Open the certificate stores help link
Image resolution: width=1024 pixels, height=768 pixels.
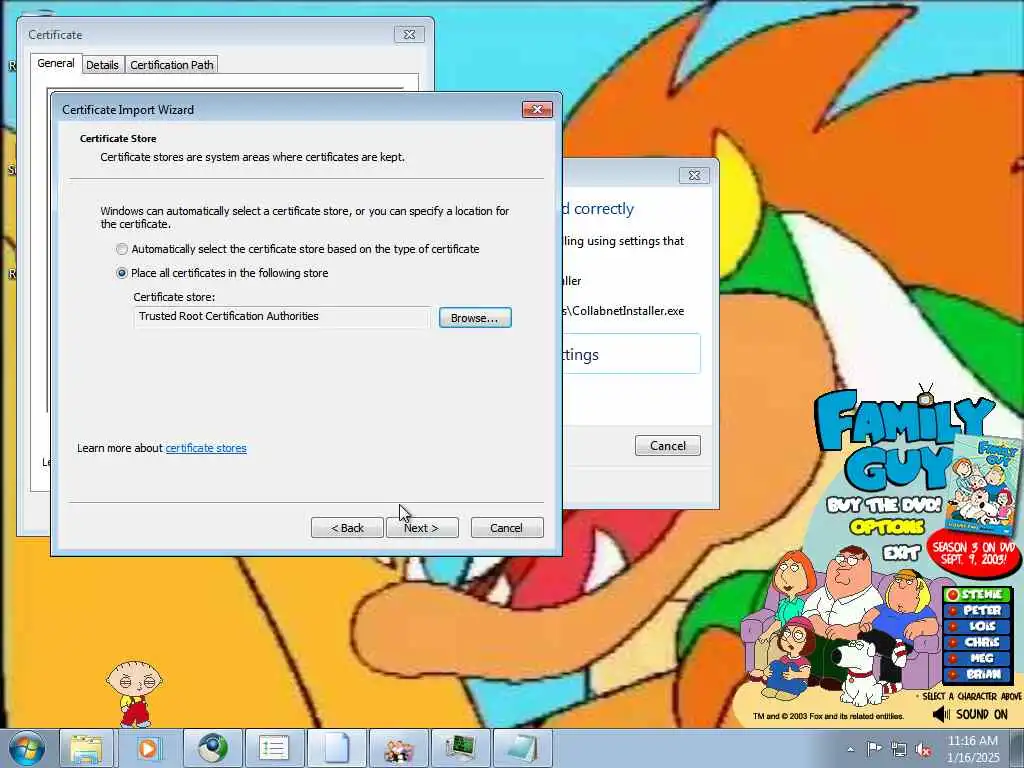pyautogui.click(x=206, y=448)
